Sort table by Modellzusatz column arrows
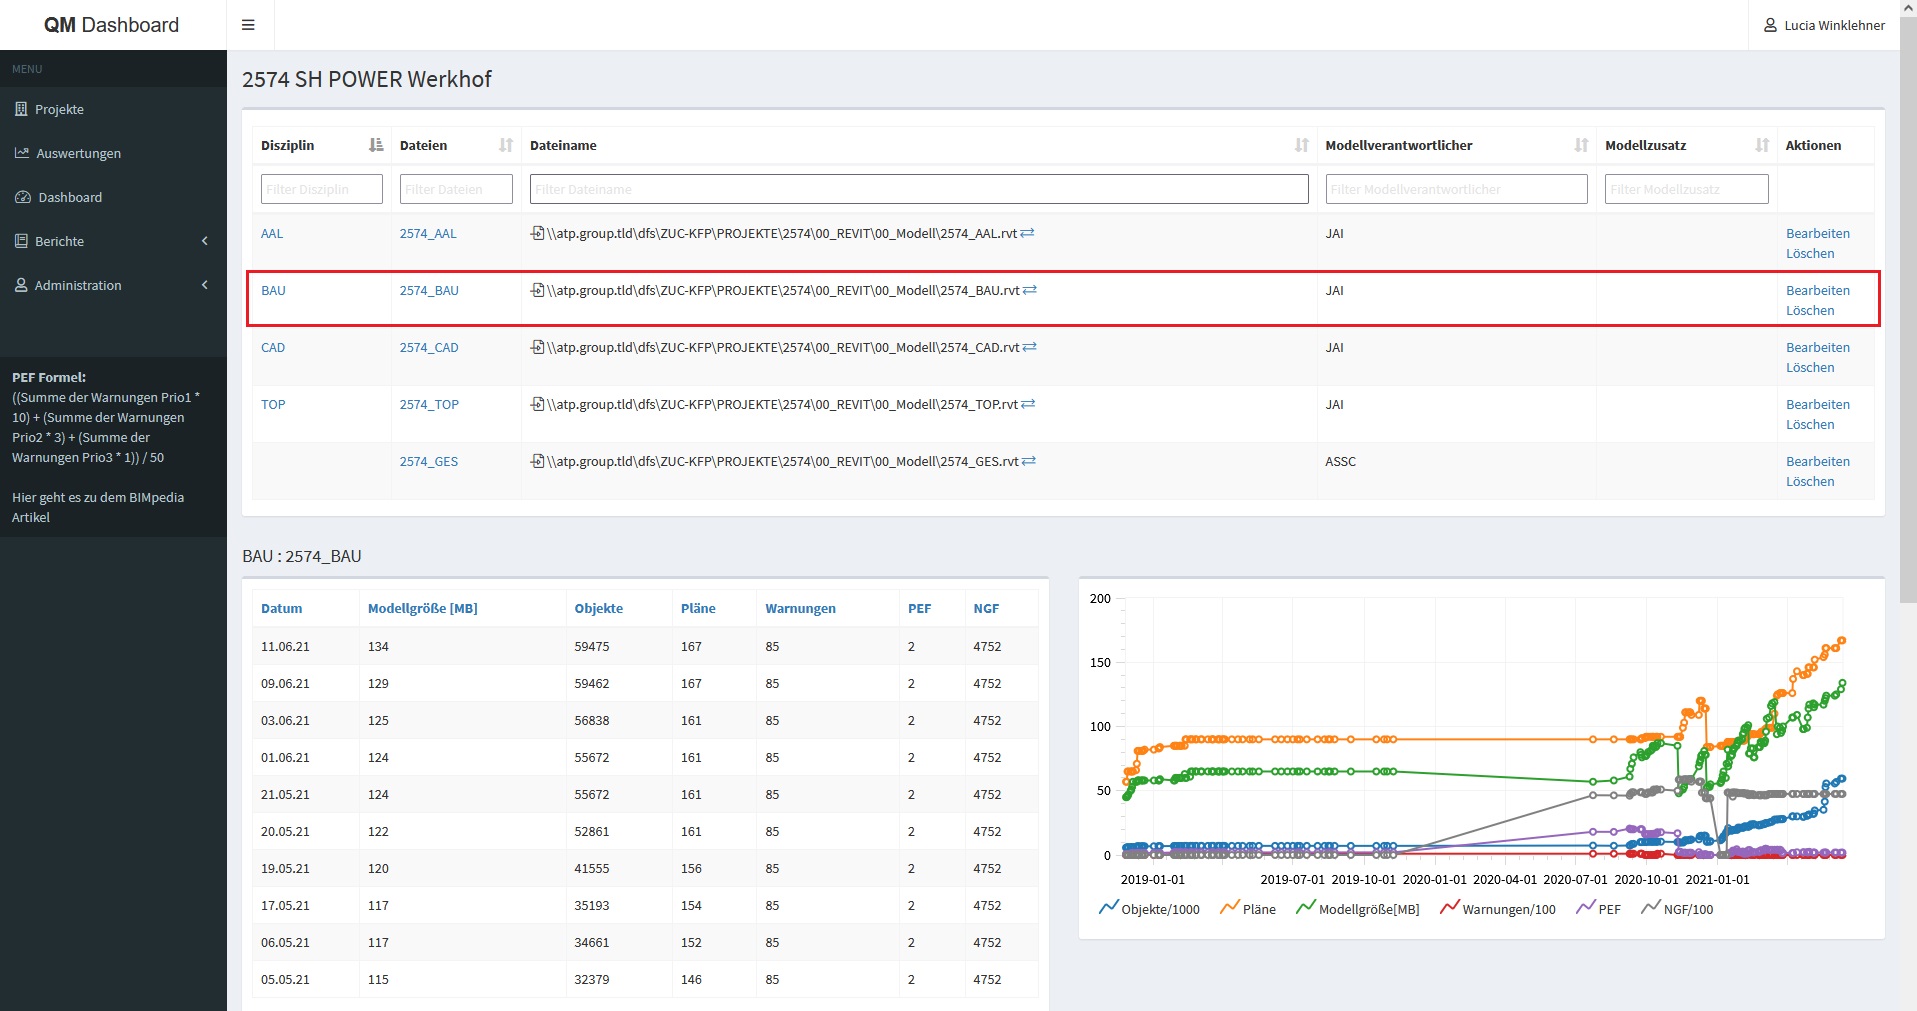 coord(1762,145)
